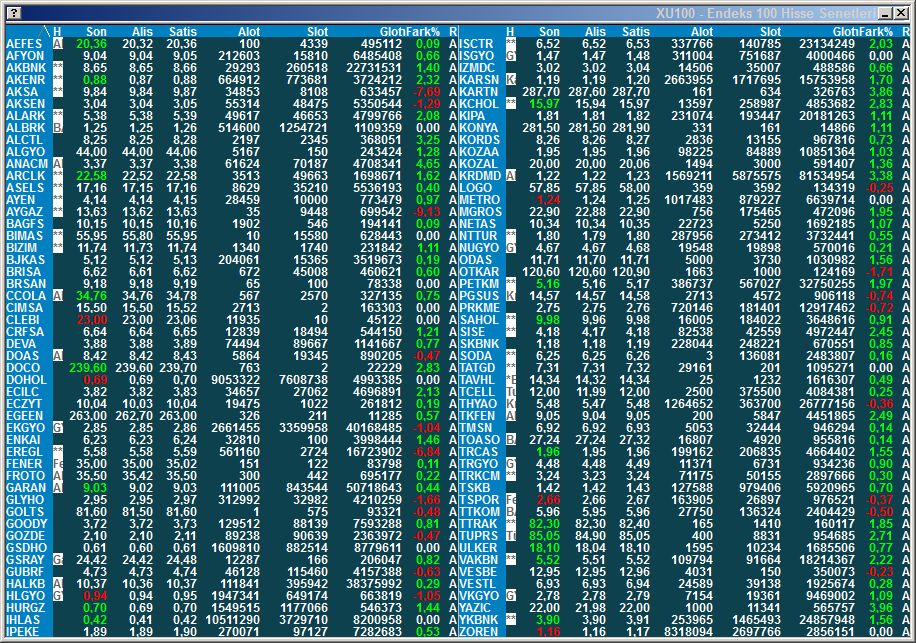The image size is (916, 643).
Task: Choose the PETKM stock symbol
Action: point(479,283)
